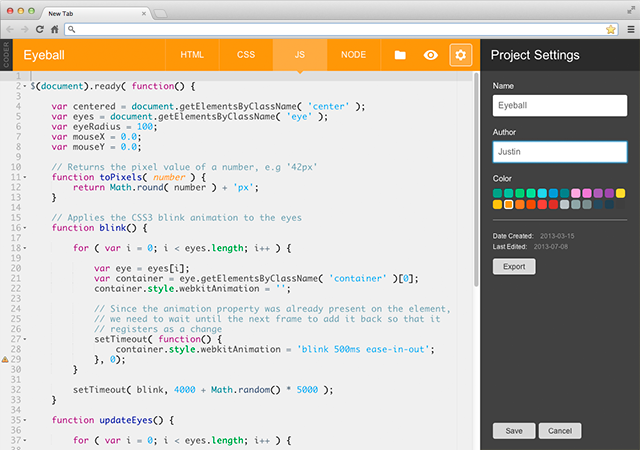Switch to the HTML tab
This screenshot has height=450, width=640.
[192, 55]
